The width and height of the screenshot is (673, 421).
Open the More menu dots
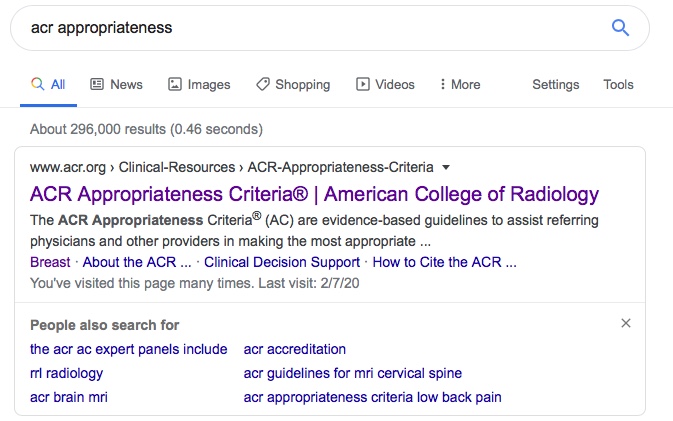tap(443, 84)
